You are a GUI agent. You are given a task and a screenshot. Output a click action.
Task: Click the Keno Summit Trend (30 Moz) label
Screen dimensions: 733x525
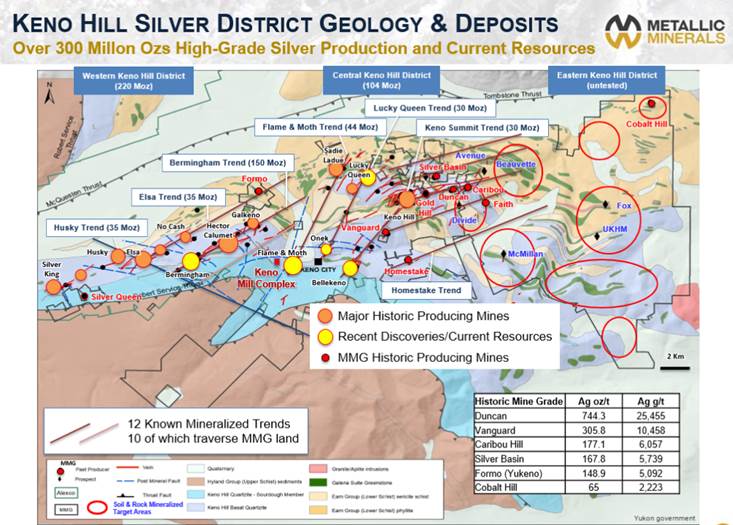(482, 128)
